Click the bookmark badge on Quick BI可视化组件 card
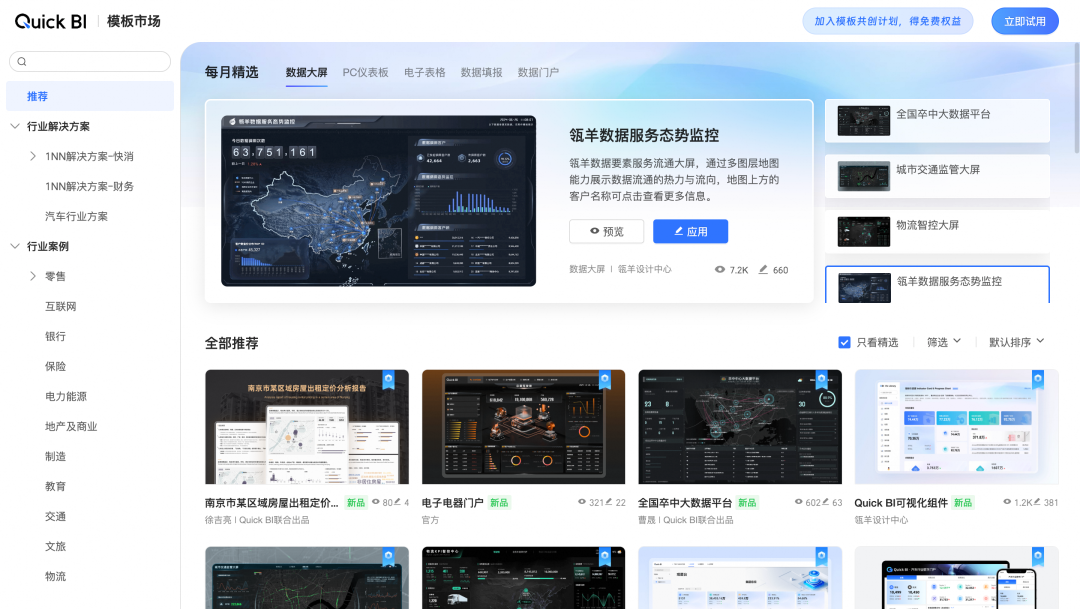This screenshot has height=609, width=1080. click(x=1038, y=380)
